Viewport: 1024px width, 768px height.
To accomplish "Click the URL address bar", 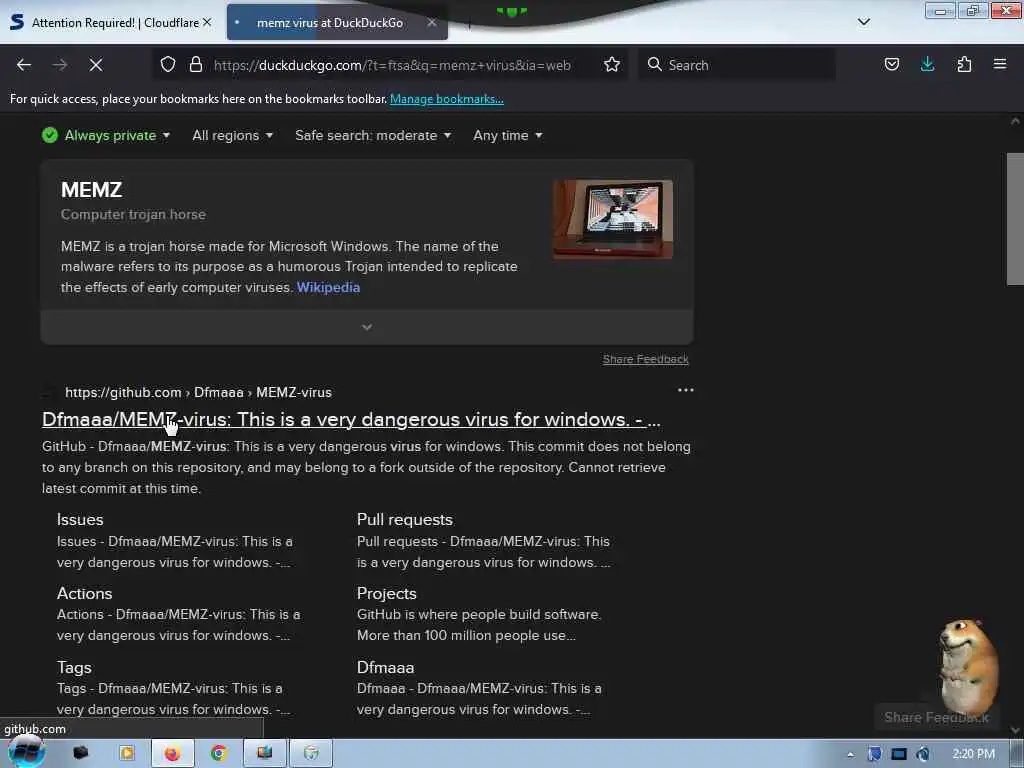I will 392,65.
